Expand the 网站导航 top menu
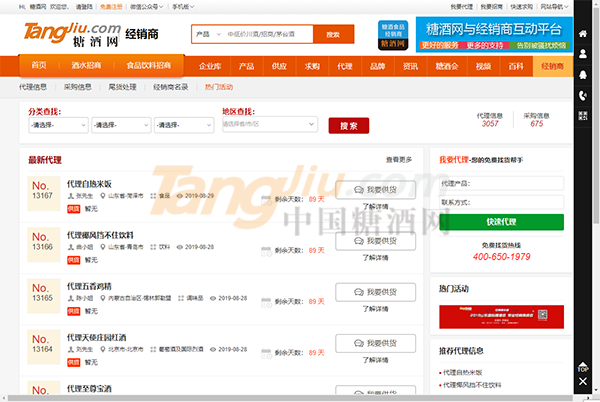The width and height of the screenshot is (600, 402). click(554, 7)
